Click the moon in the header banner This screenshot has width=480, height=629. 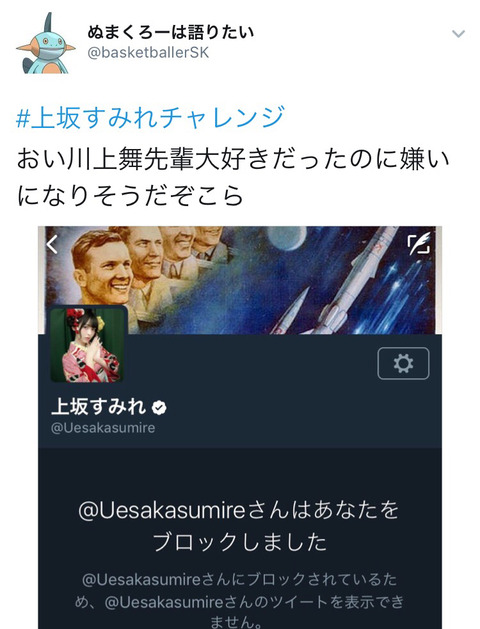click(286, 237)
